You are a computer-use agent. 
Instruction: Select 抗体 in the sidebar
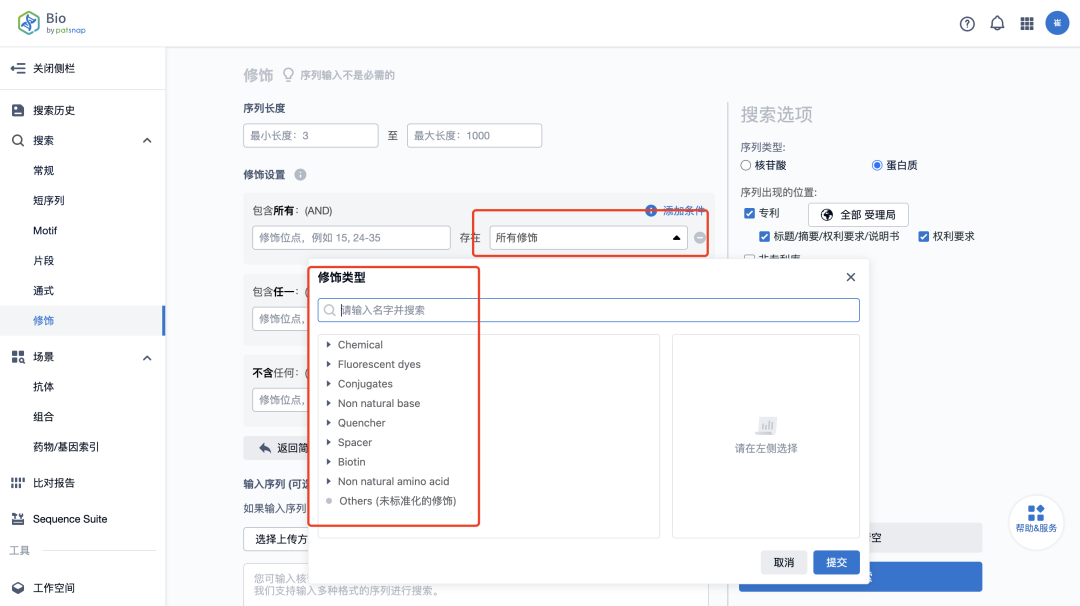tap(44, 387)
